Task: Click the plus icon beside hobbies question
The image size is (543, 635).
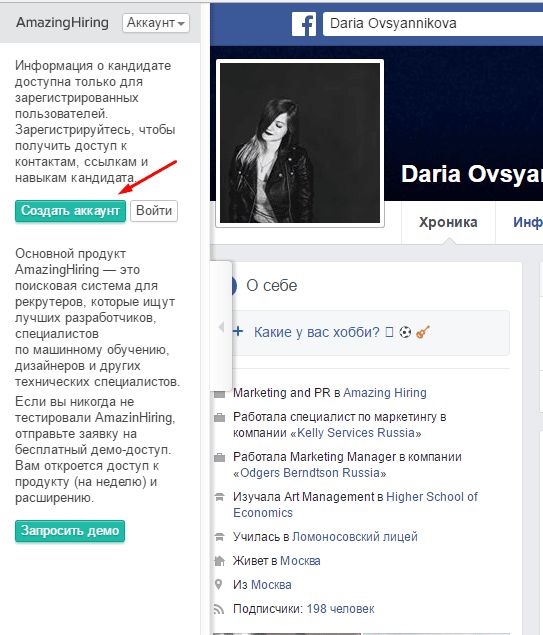Action: (x=238, y=331)
